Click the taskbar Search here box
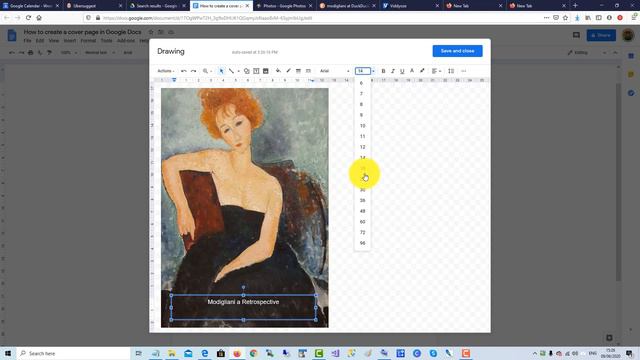Viewport: 640px width, 360px height. tap(73, 353)
